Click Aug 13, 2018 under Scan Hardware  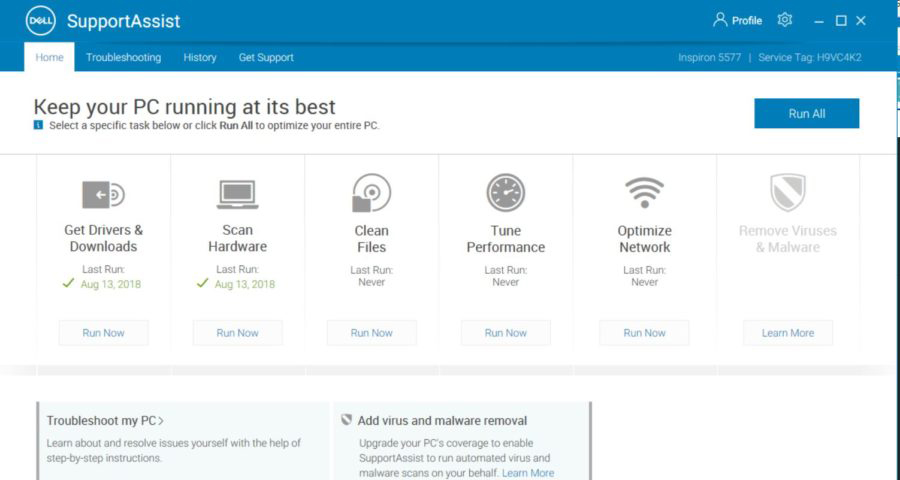[245, 284]
